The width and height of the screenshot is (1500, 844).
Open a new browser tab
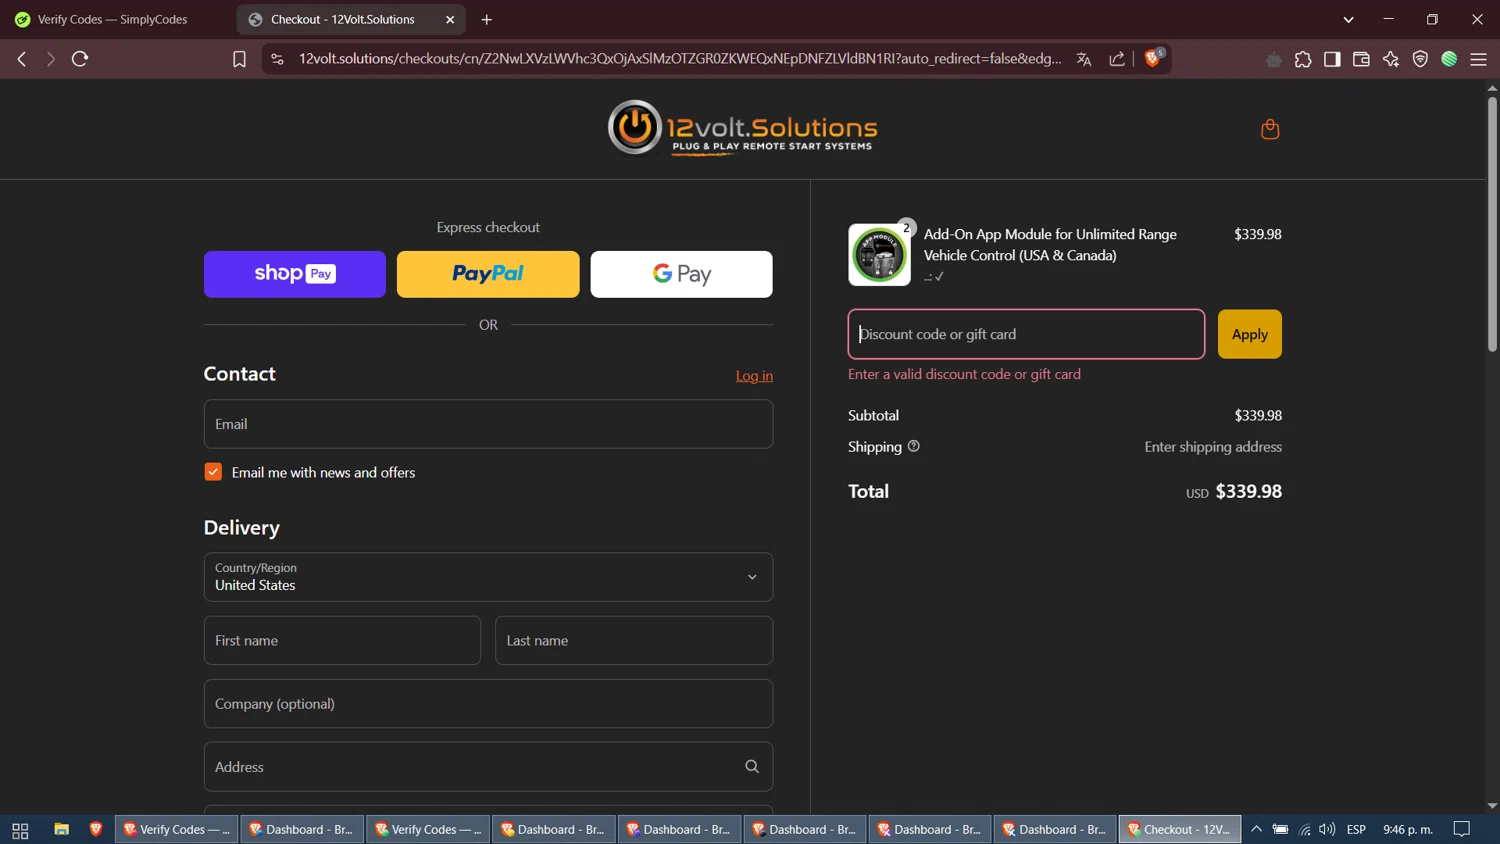point(487,19)
